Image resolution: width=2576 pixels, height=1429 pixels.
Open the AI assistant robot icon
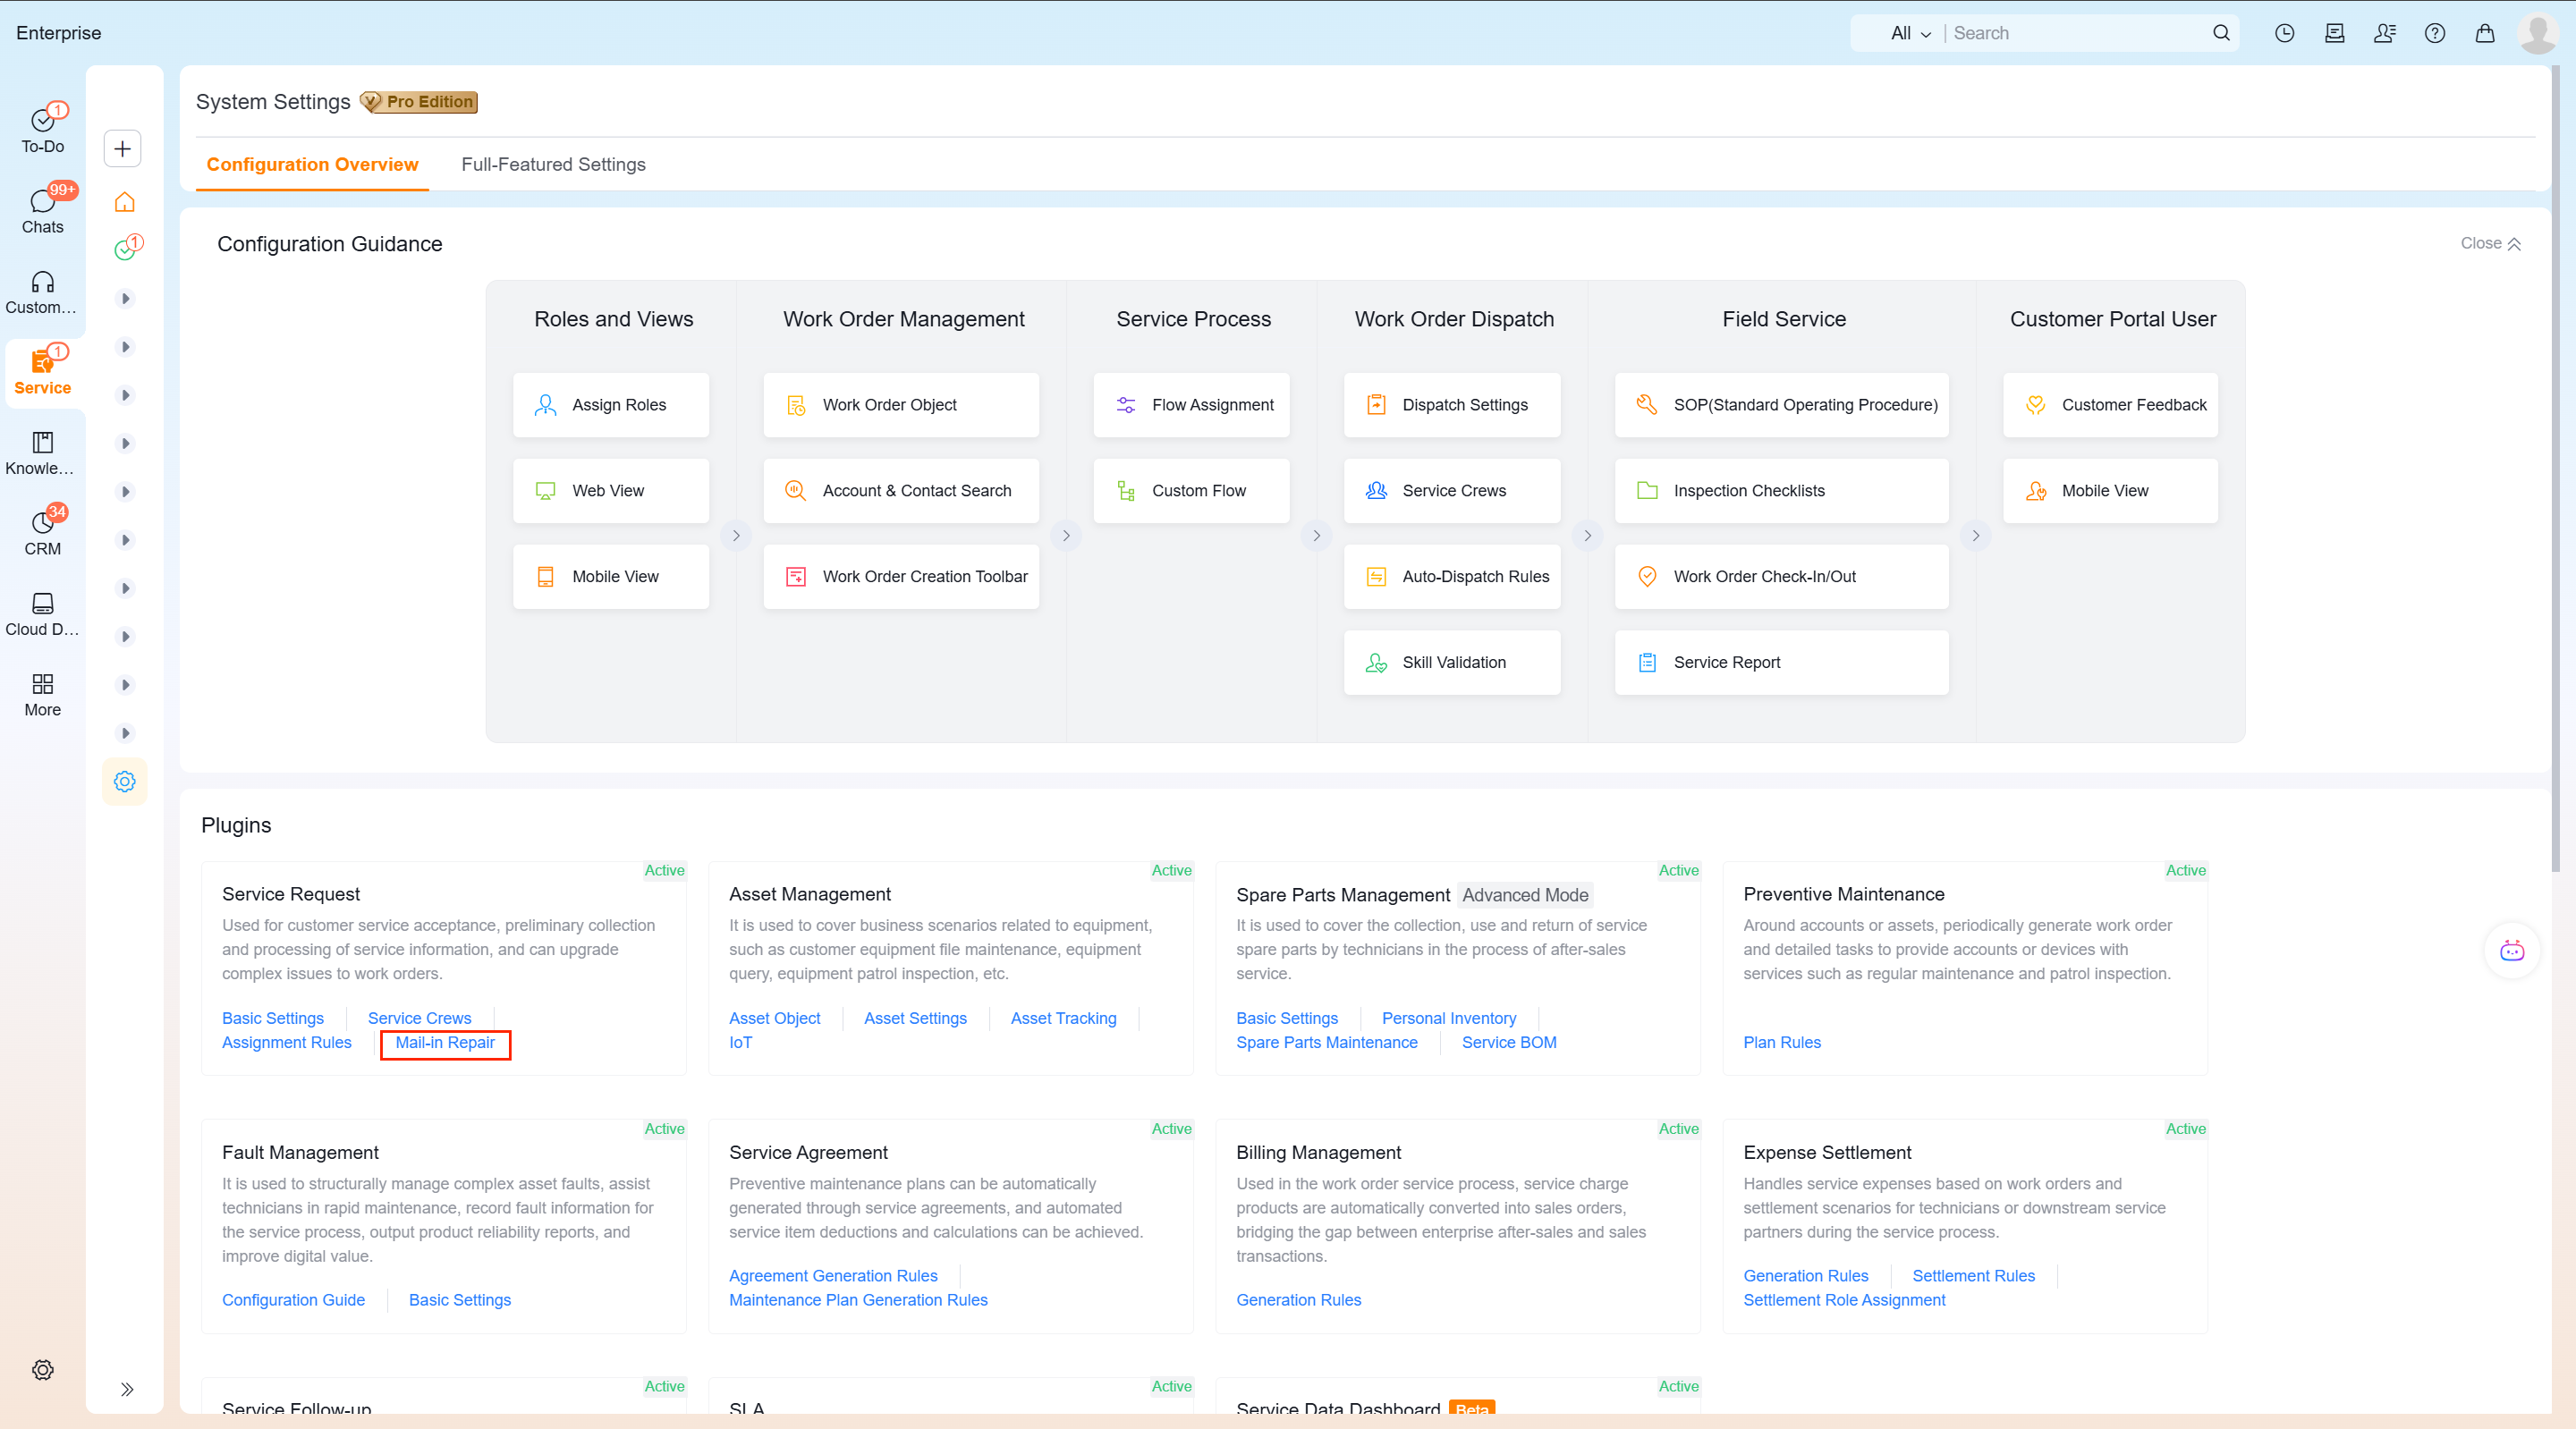tap(2512, 950)
